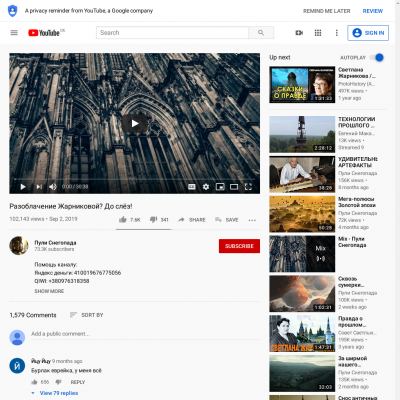Click the ТЕХНОЛОГИИ ПРОШЛОГО video title

click(357, 122)
